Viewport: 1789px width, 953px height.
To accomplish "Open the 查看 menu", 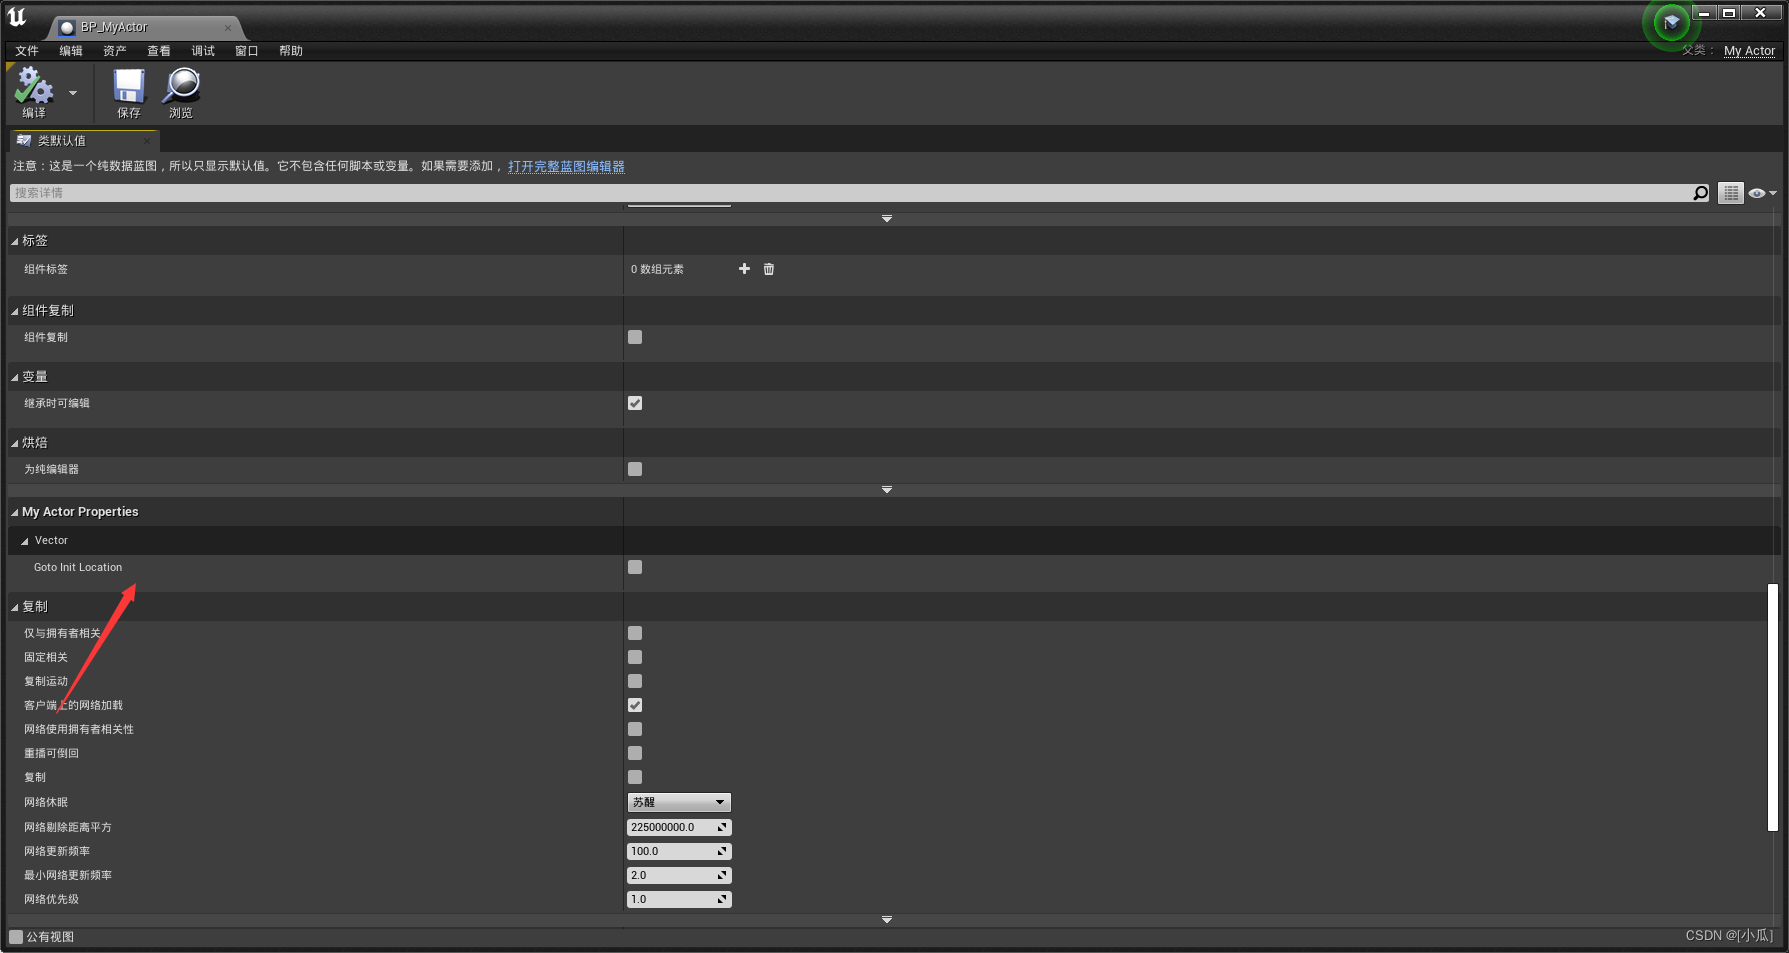I will tap(159, 51).
